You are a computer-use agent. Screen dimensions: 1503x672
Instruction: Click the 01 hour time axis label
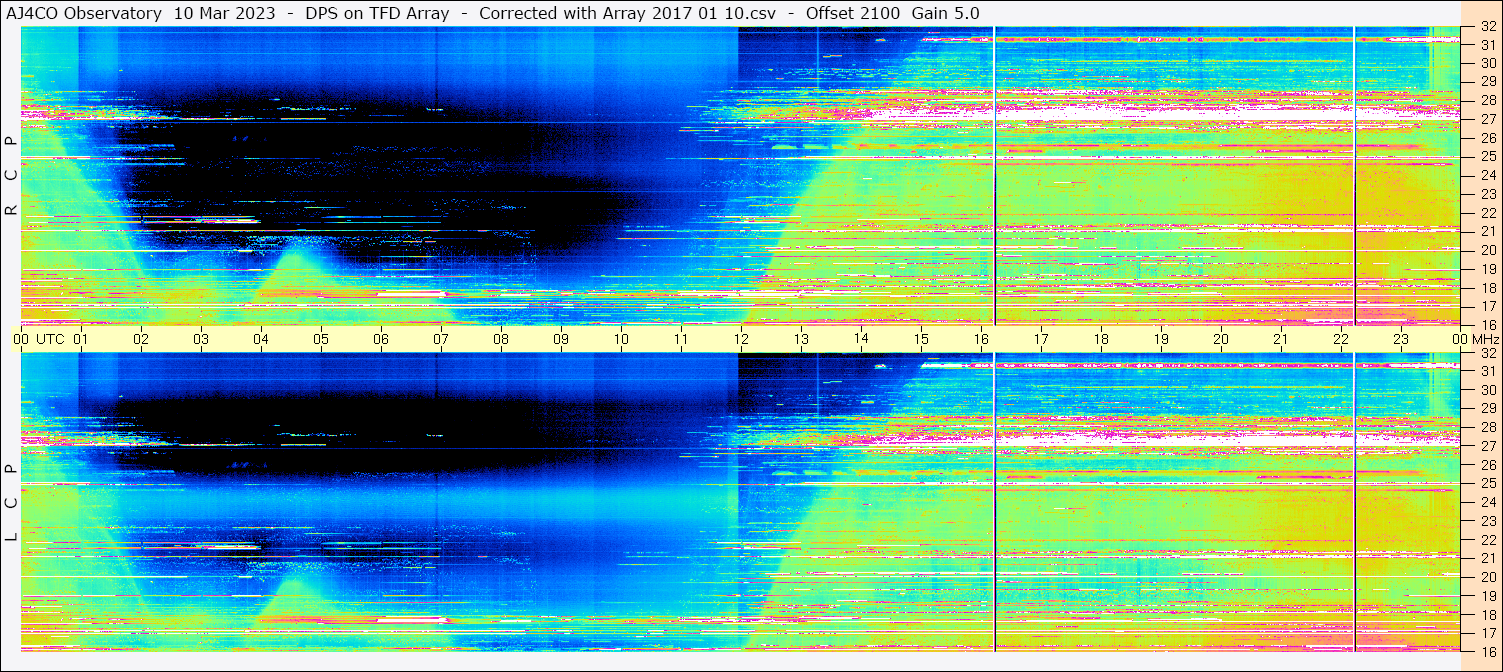click(x=81, y=339)
